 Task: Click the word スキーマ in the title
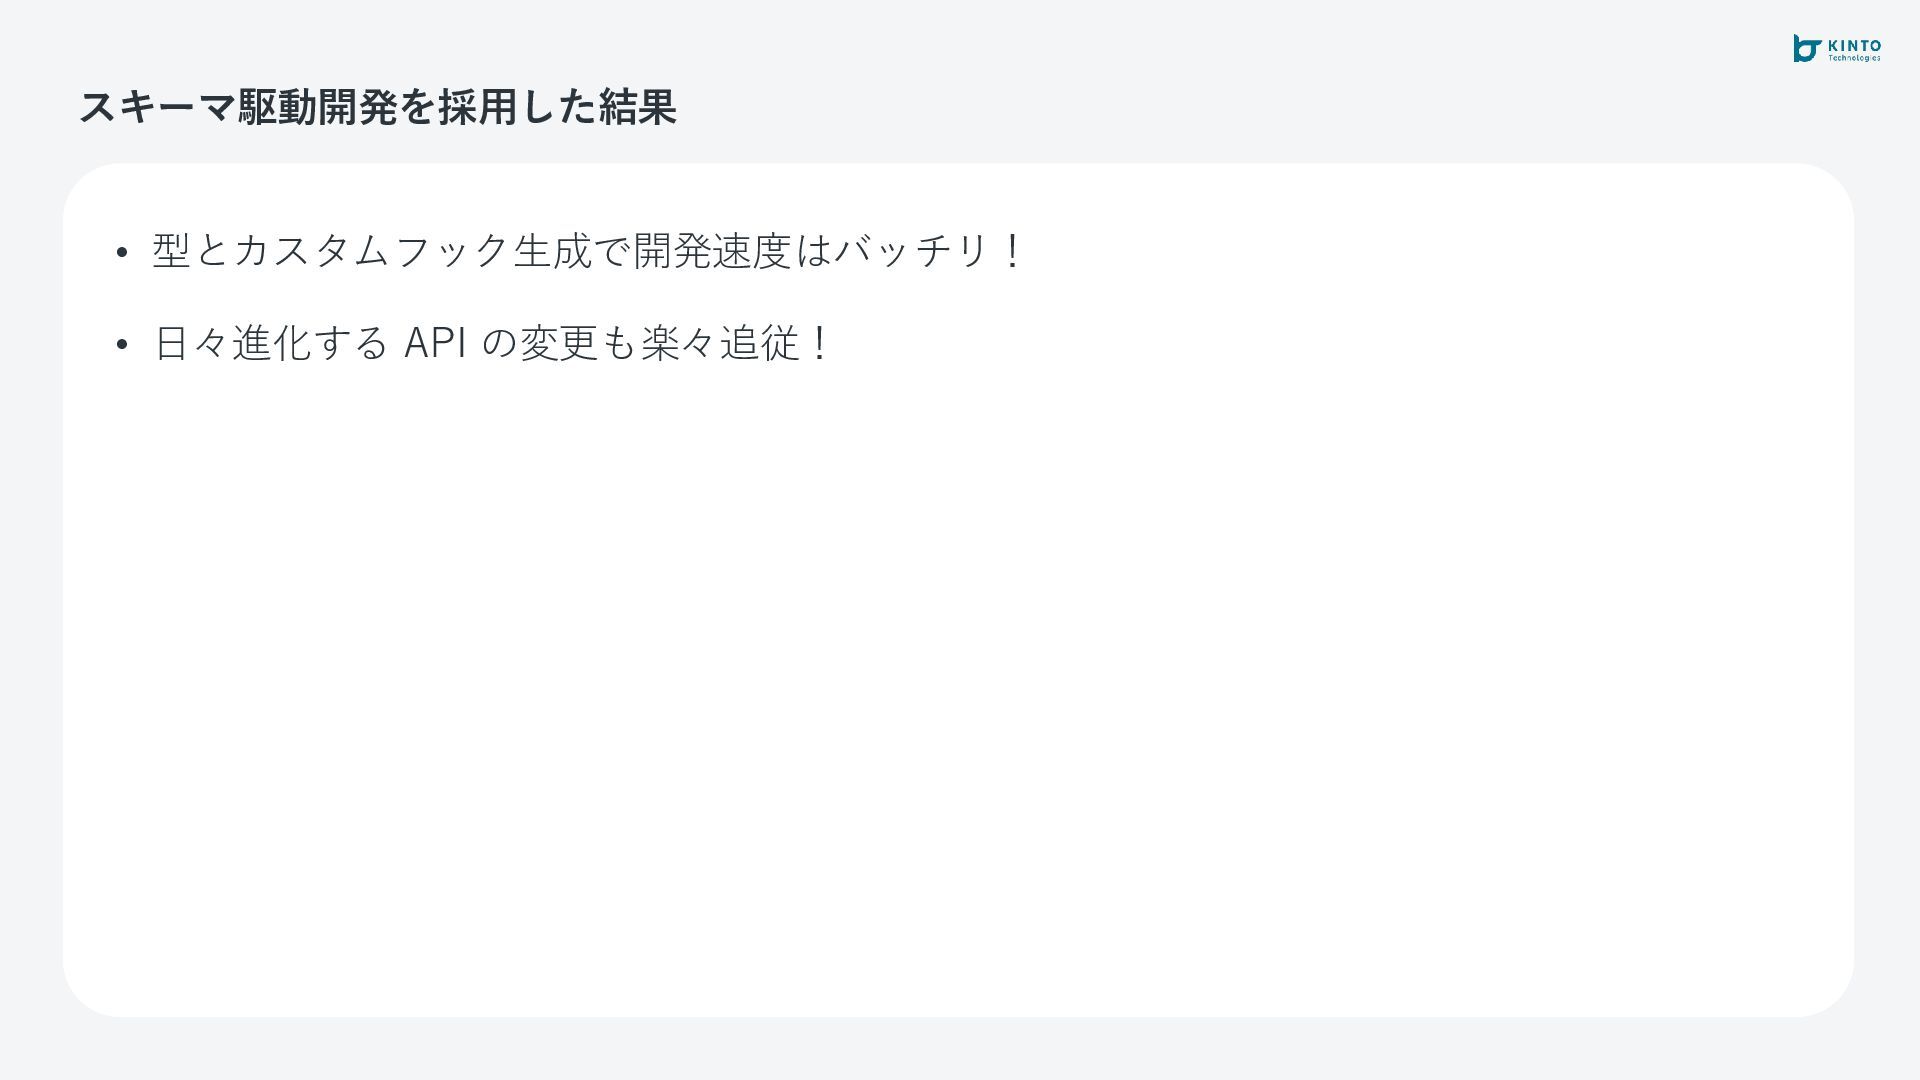[x=157, y=107]
